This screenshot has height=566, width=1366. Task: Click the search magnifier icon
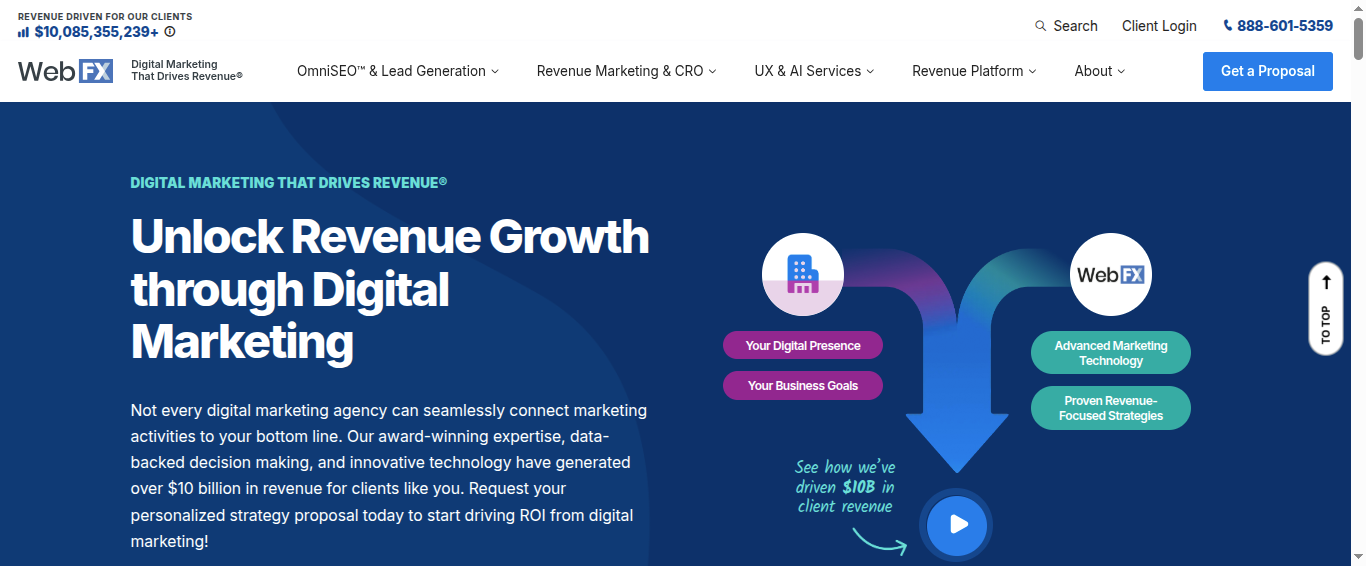(x=1041, y=26)
